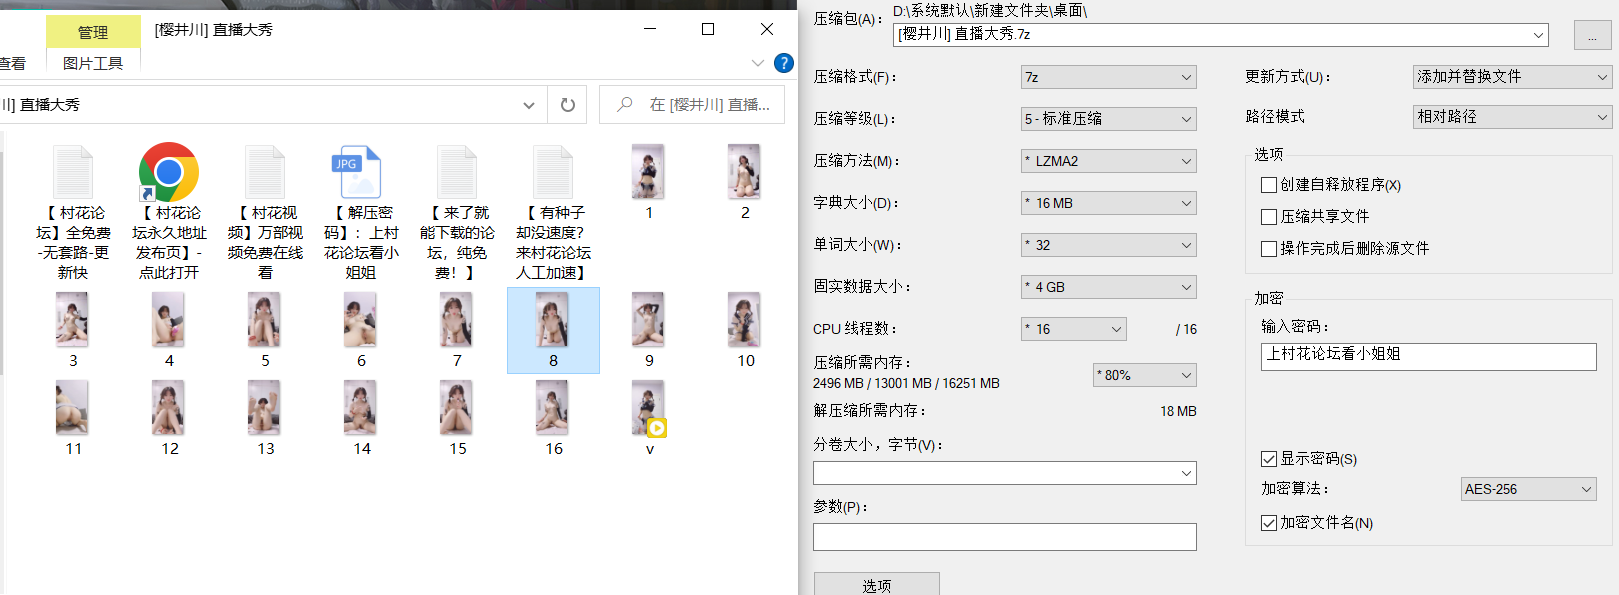Open the archive name combo box dropdown

click(1538, 35)
